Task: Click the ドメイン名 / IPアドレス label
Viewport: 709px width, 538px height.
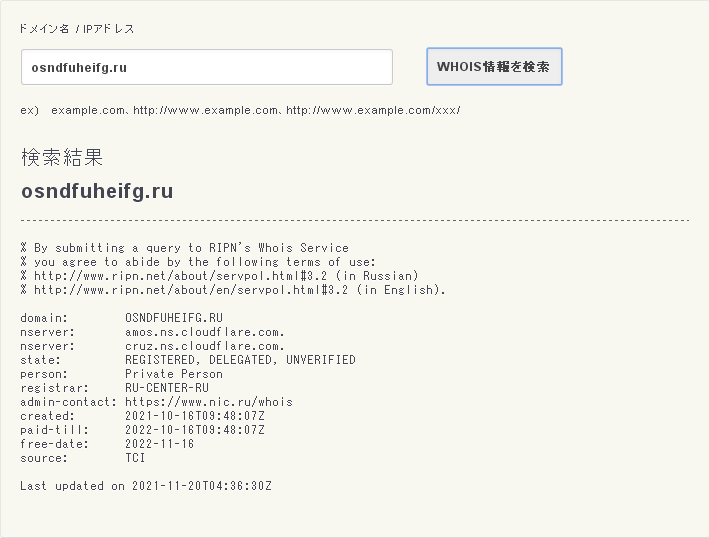Action: pos(77,29)
